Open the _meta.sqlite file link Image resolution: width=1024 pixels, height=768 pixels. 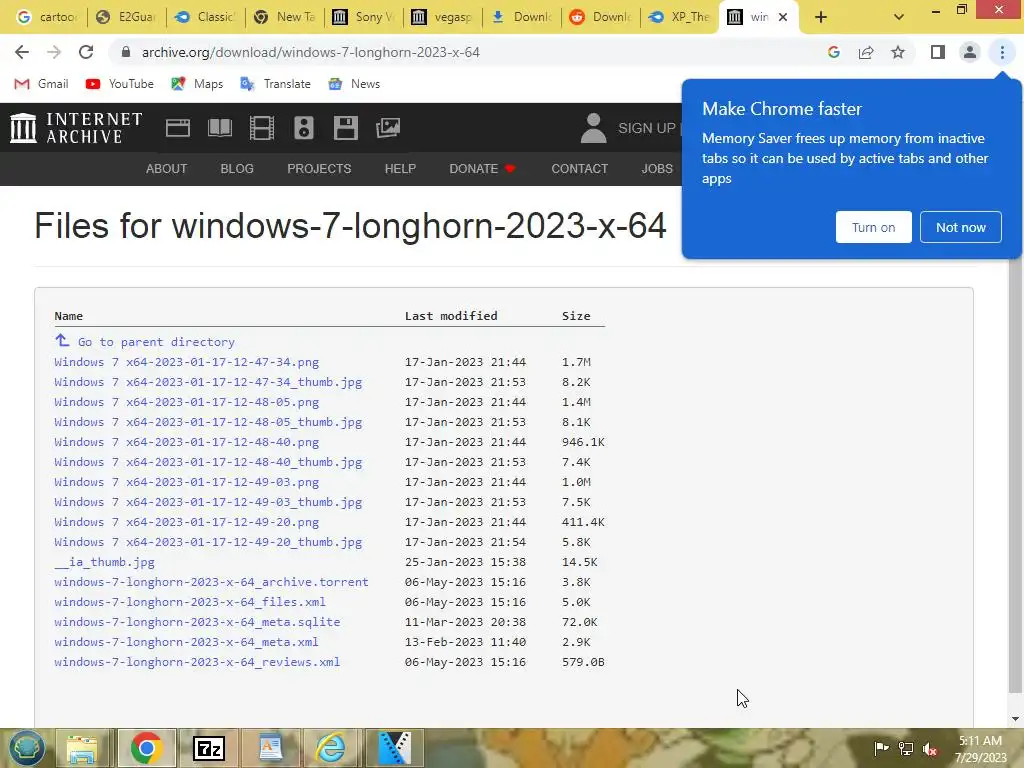point(197,622)
